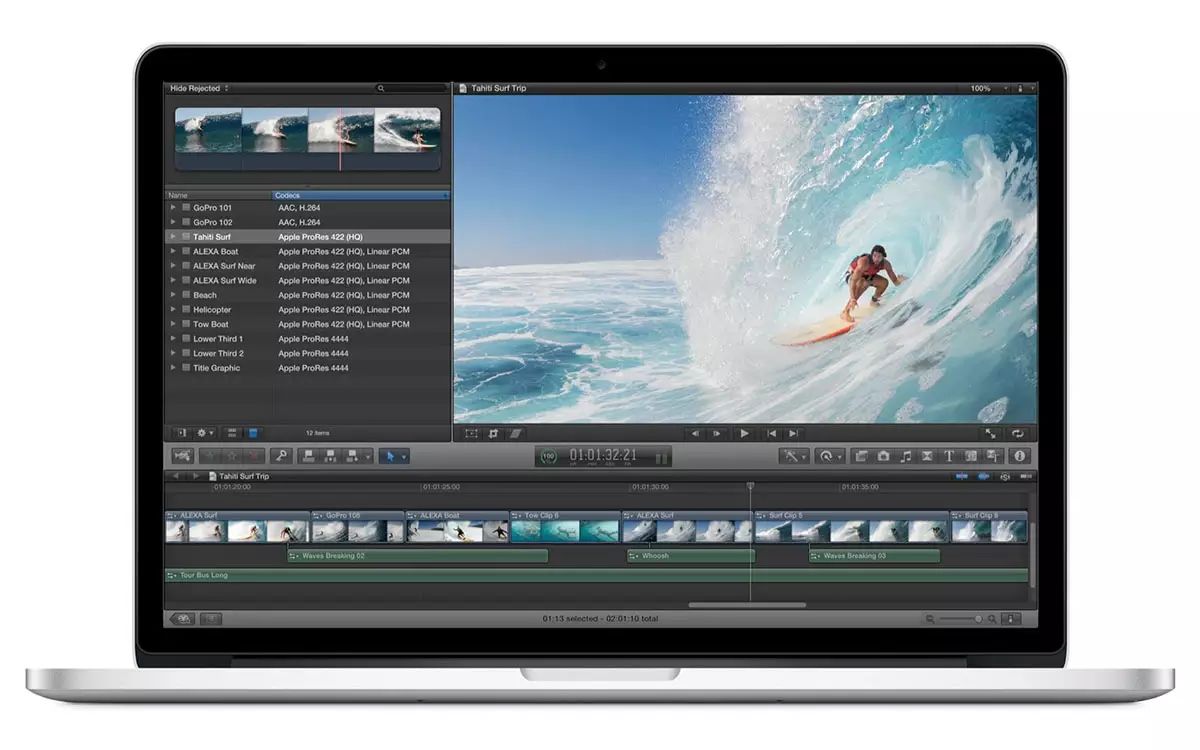Click the viewer Play button
The height and width of the screenshot is (750, 1200).
click(x=745, y=434)
